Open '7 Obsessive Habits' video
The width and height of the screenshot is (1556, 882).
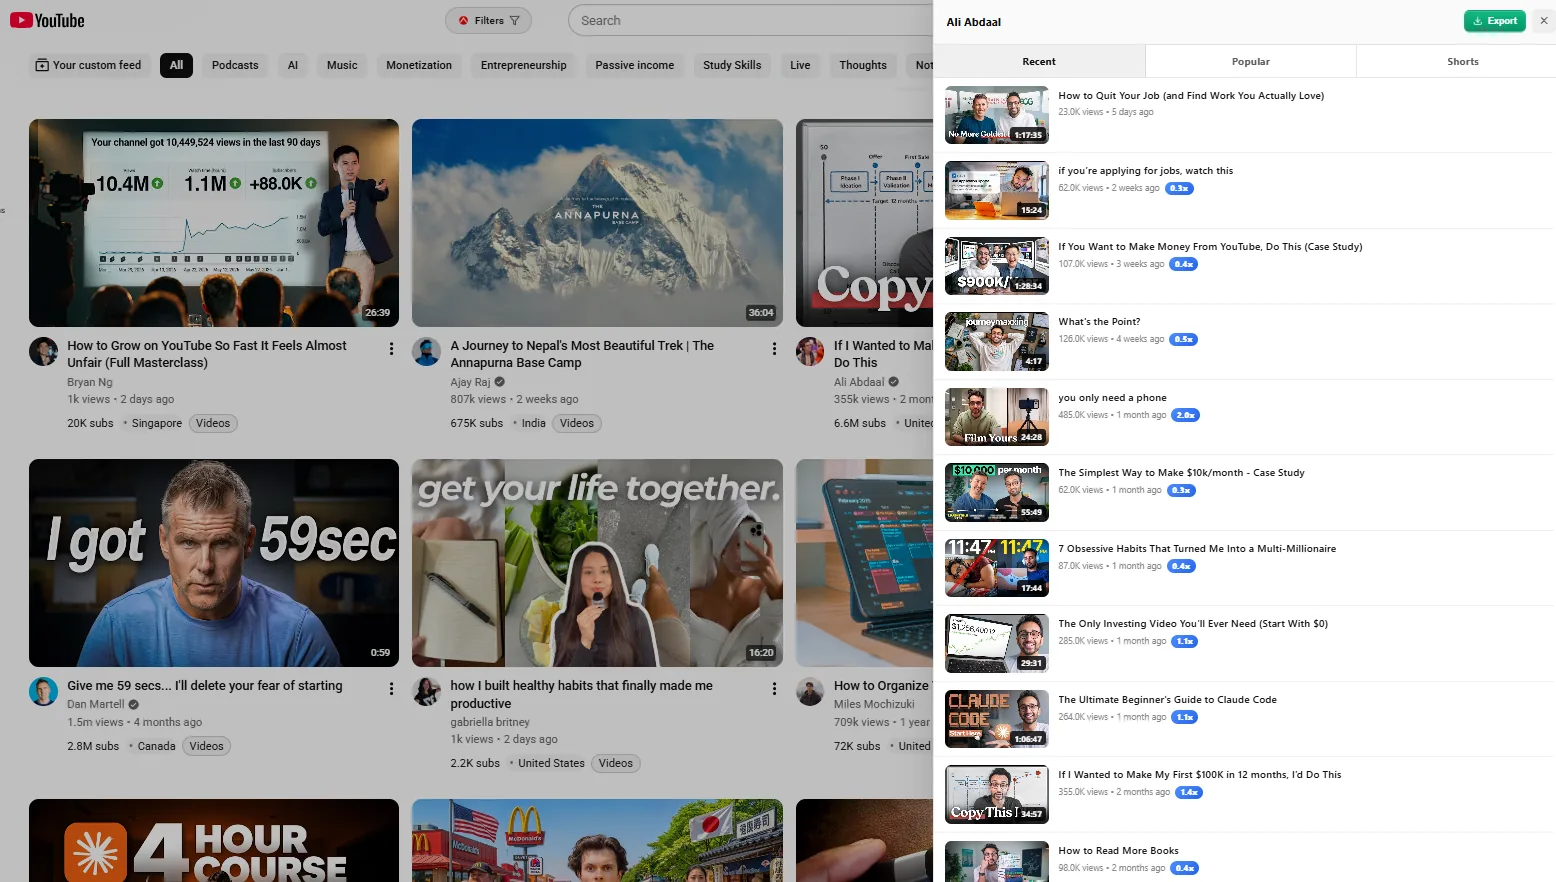tap(1197, 549)
